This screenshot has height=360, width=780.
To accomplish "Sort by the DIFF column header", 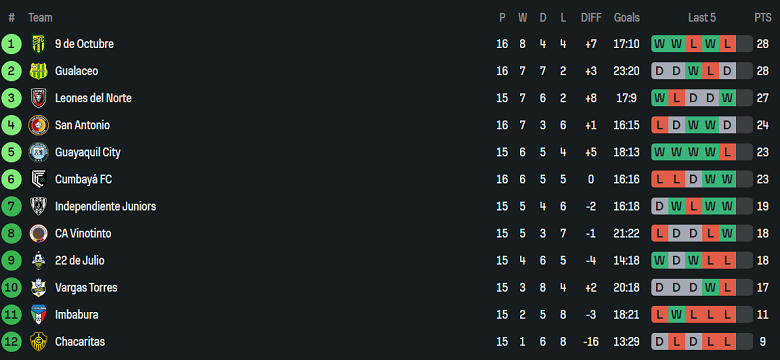I will [x=591, y=18].
